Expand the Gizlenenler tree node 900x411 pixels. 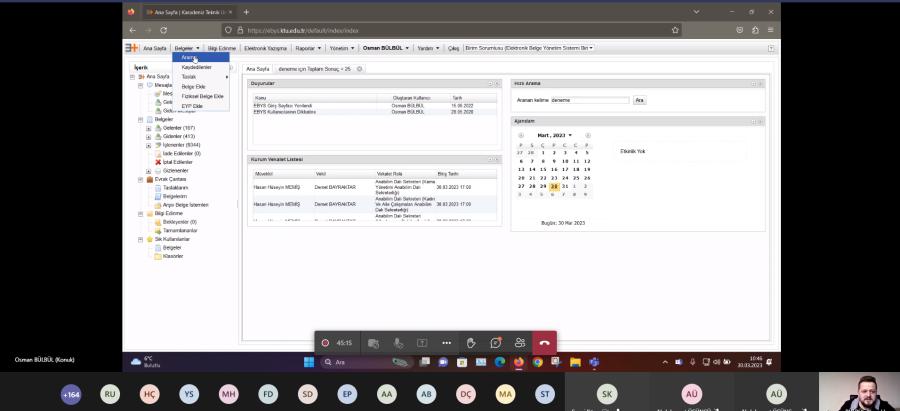point(149,171)
